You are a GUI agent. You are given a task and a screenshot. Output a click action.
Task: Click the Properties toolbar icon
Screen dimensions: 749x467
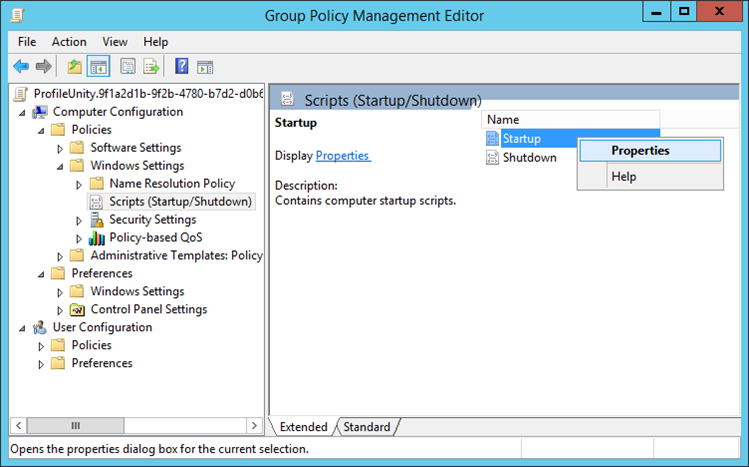[x=127, y=67]
